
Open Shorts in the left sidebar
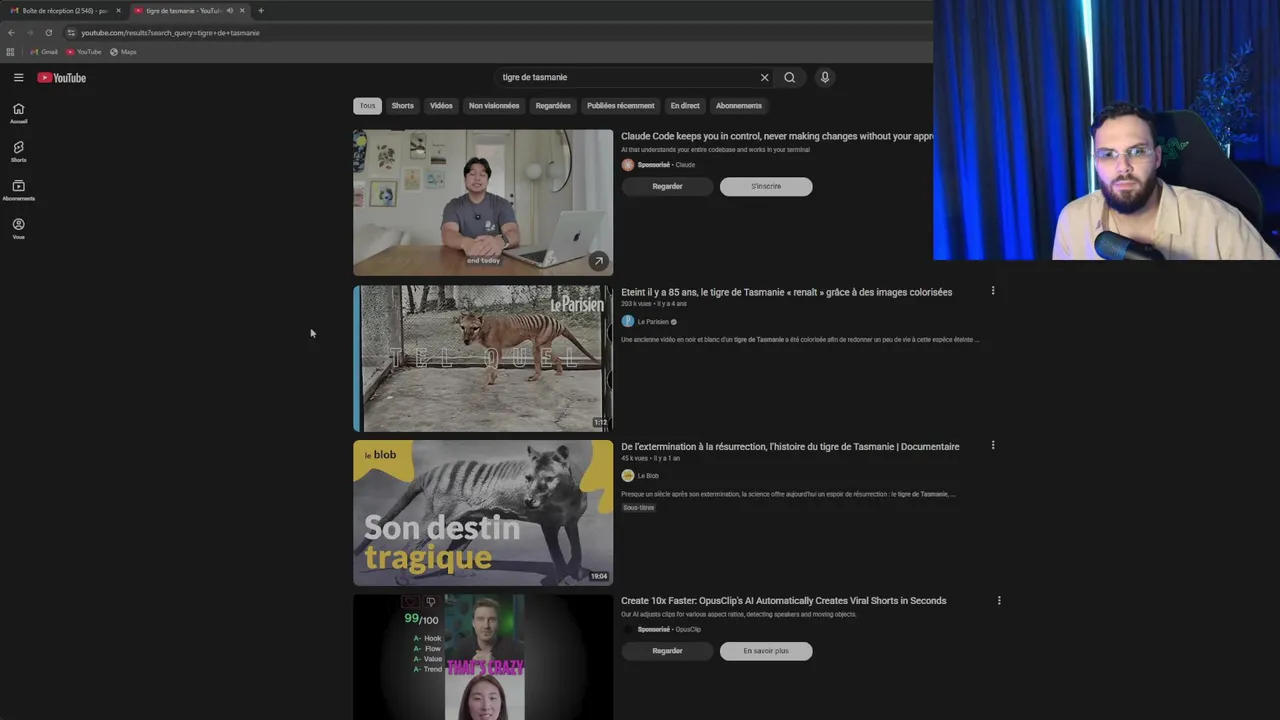[18, 152]
